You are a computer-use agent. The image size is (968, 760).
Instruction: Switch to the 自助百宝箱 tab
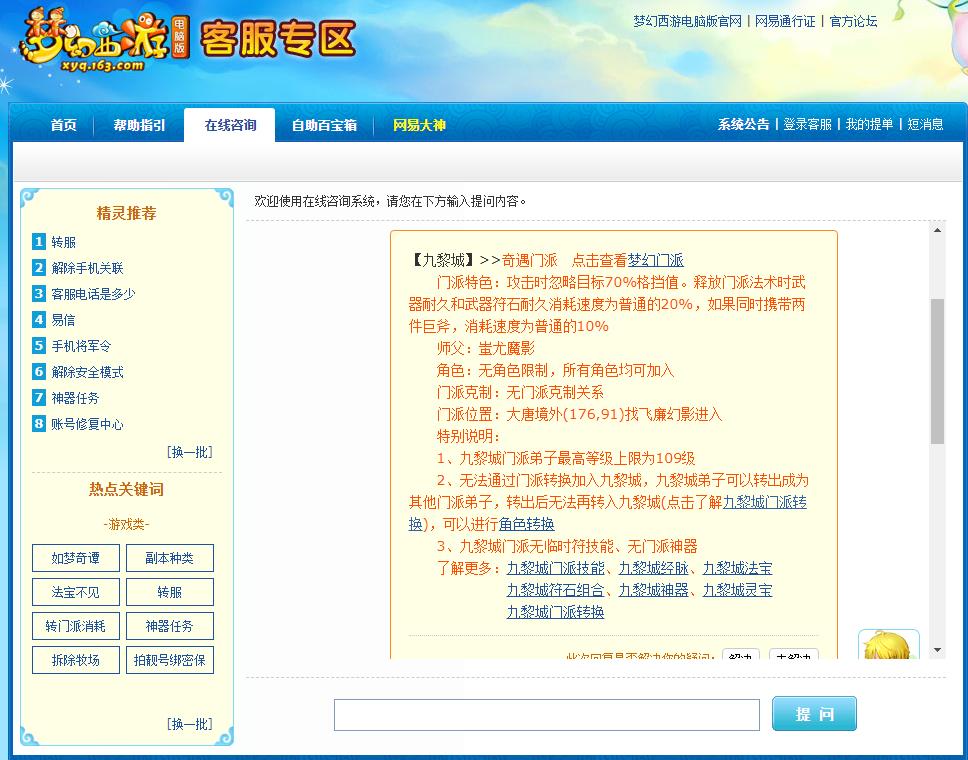coord(323,126)
